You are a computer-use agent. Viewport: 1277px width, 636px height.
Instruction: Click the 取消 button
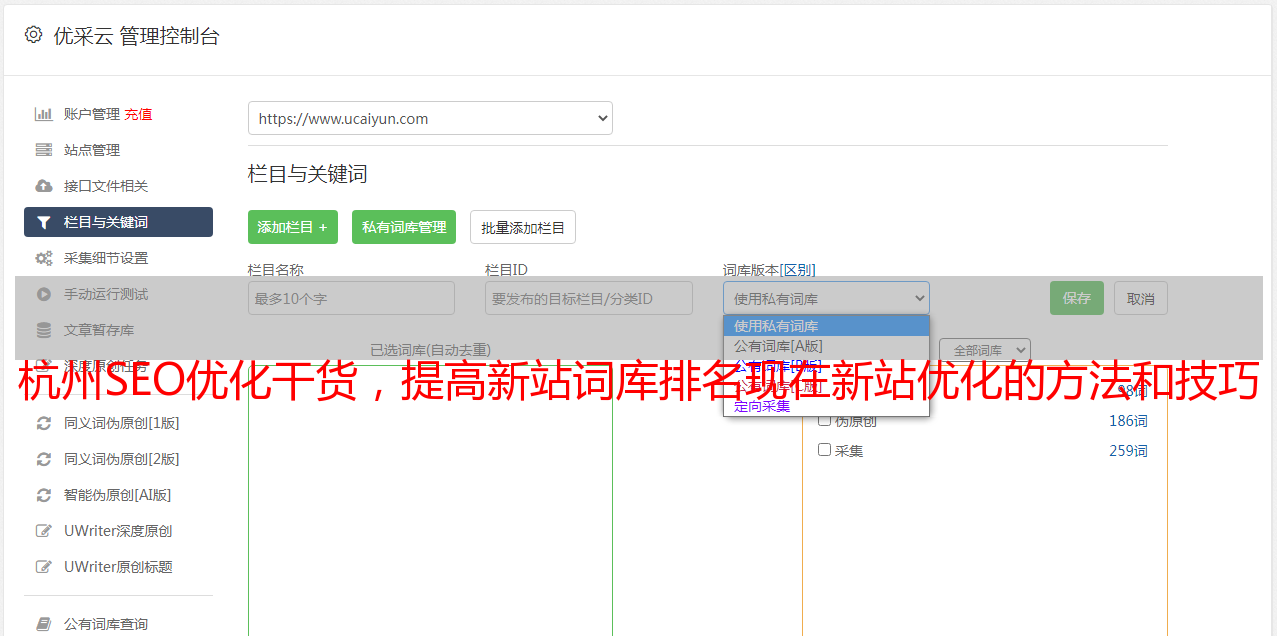click(x=1141, y=298)
